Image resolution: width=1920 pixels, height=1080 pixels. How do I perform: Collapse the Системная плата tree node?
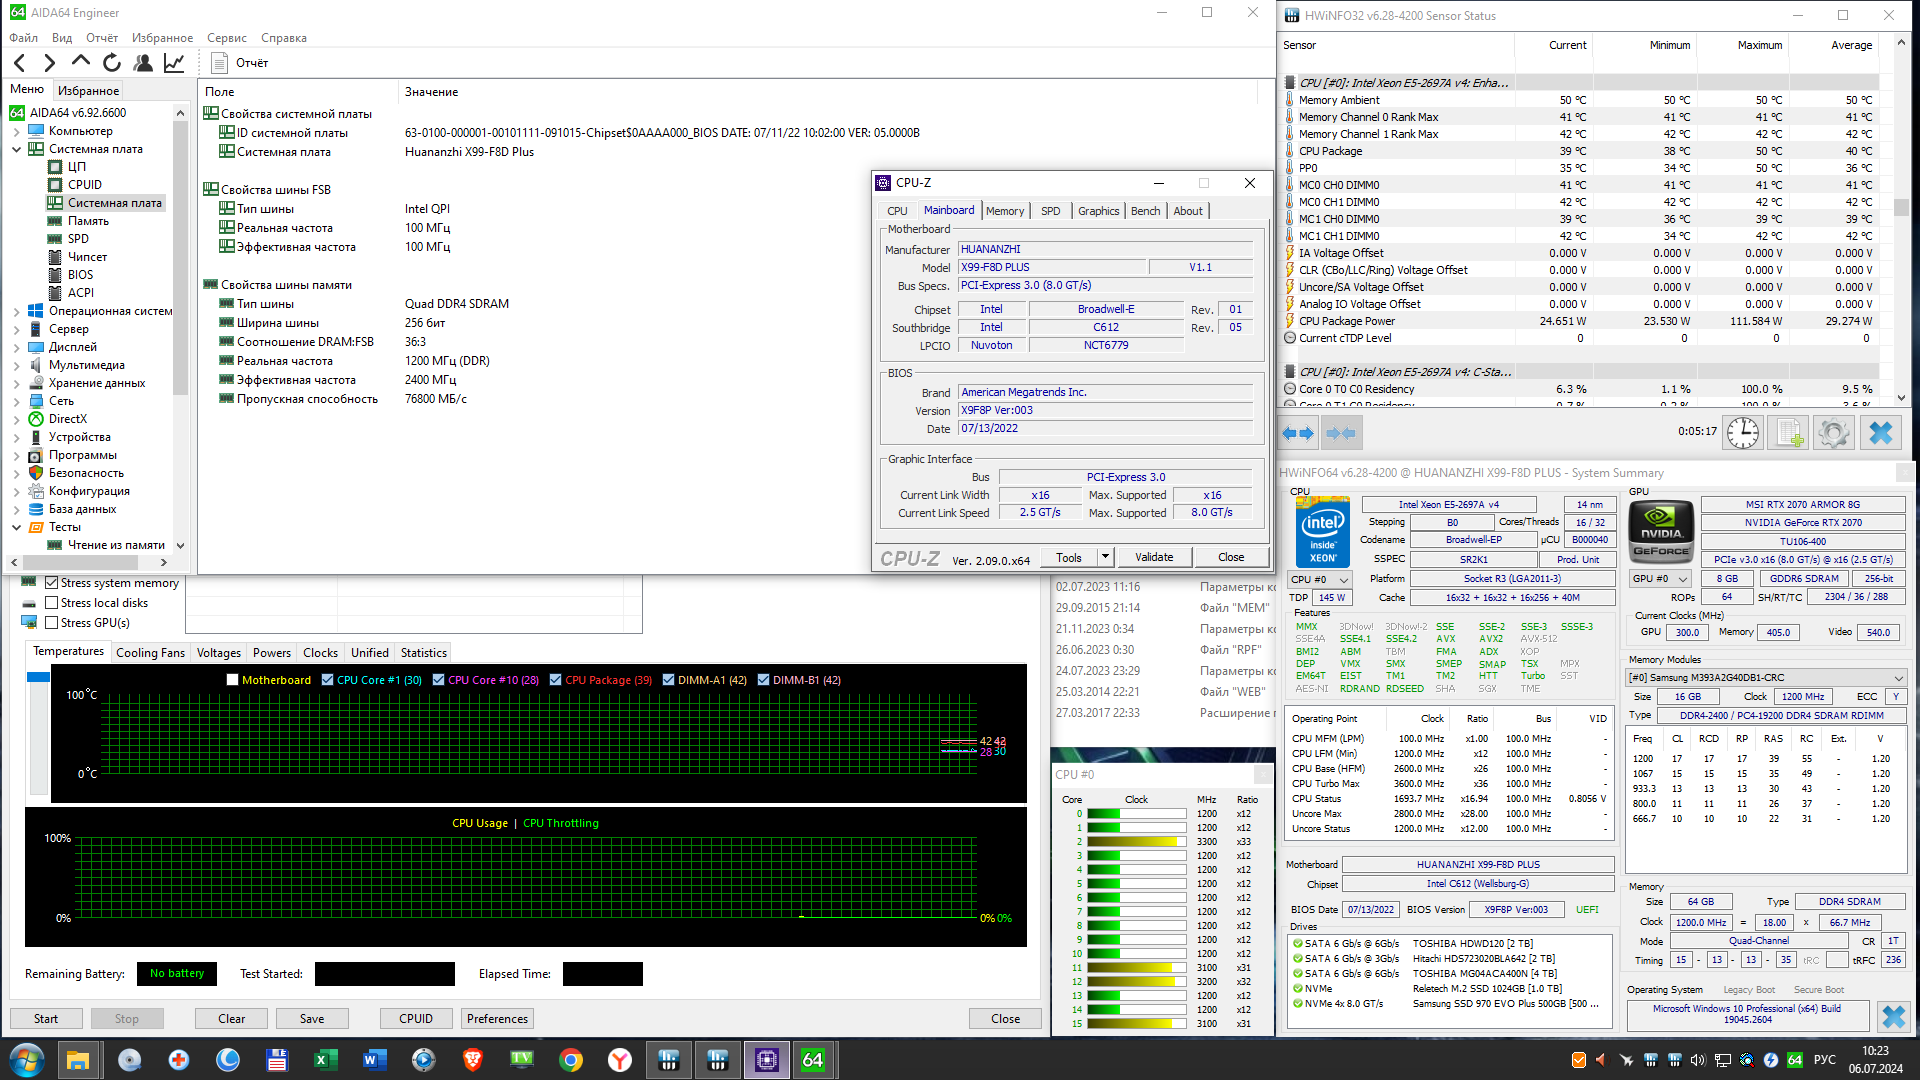pyautogui.click(x=16, y=149)
